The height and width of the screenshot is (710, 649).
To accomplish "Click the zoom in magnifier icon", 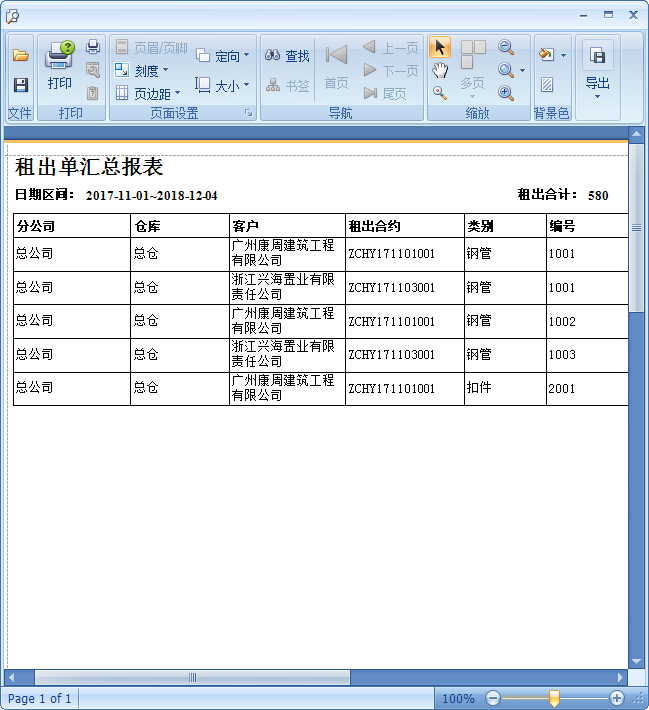I will point(506,93).
